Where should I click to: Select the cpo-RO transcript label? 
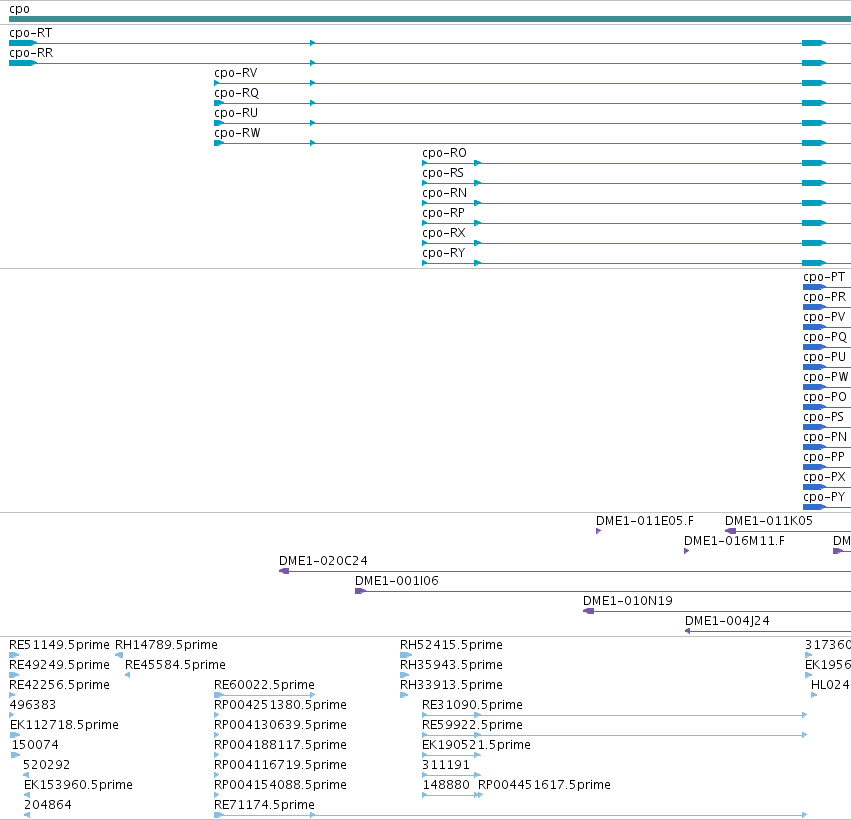coord(444,154)
